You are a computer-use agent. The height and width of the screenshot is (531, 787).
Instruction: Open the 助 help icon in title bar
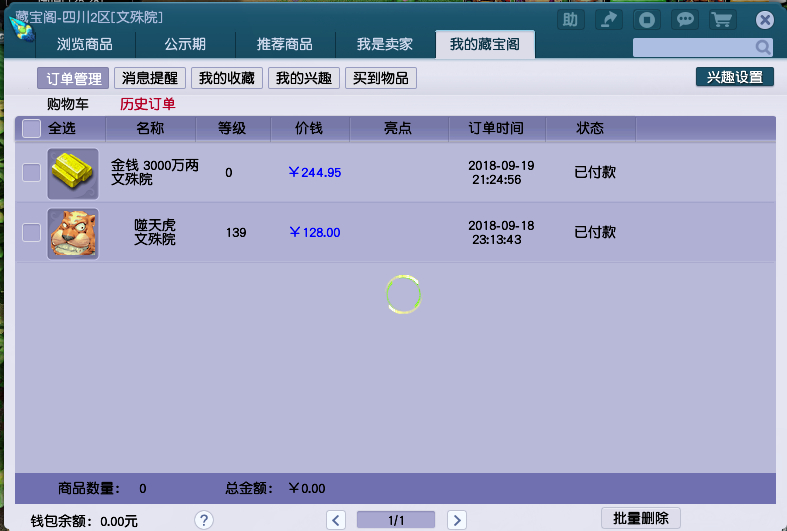(570, 20)
